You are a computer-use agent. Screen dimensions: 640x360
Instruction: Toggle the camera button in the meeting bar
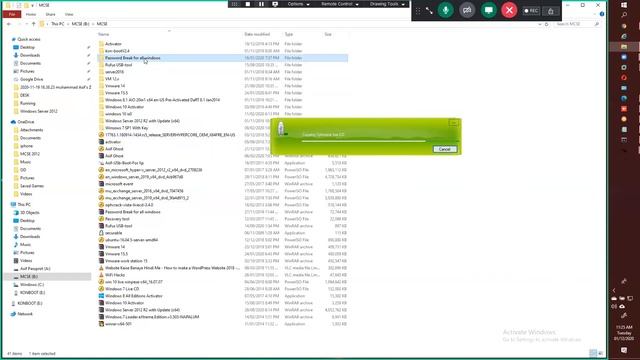tap(467, 10)
